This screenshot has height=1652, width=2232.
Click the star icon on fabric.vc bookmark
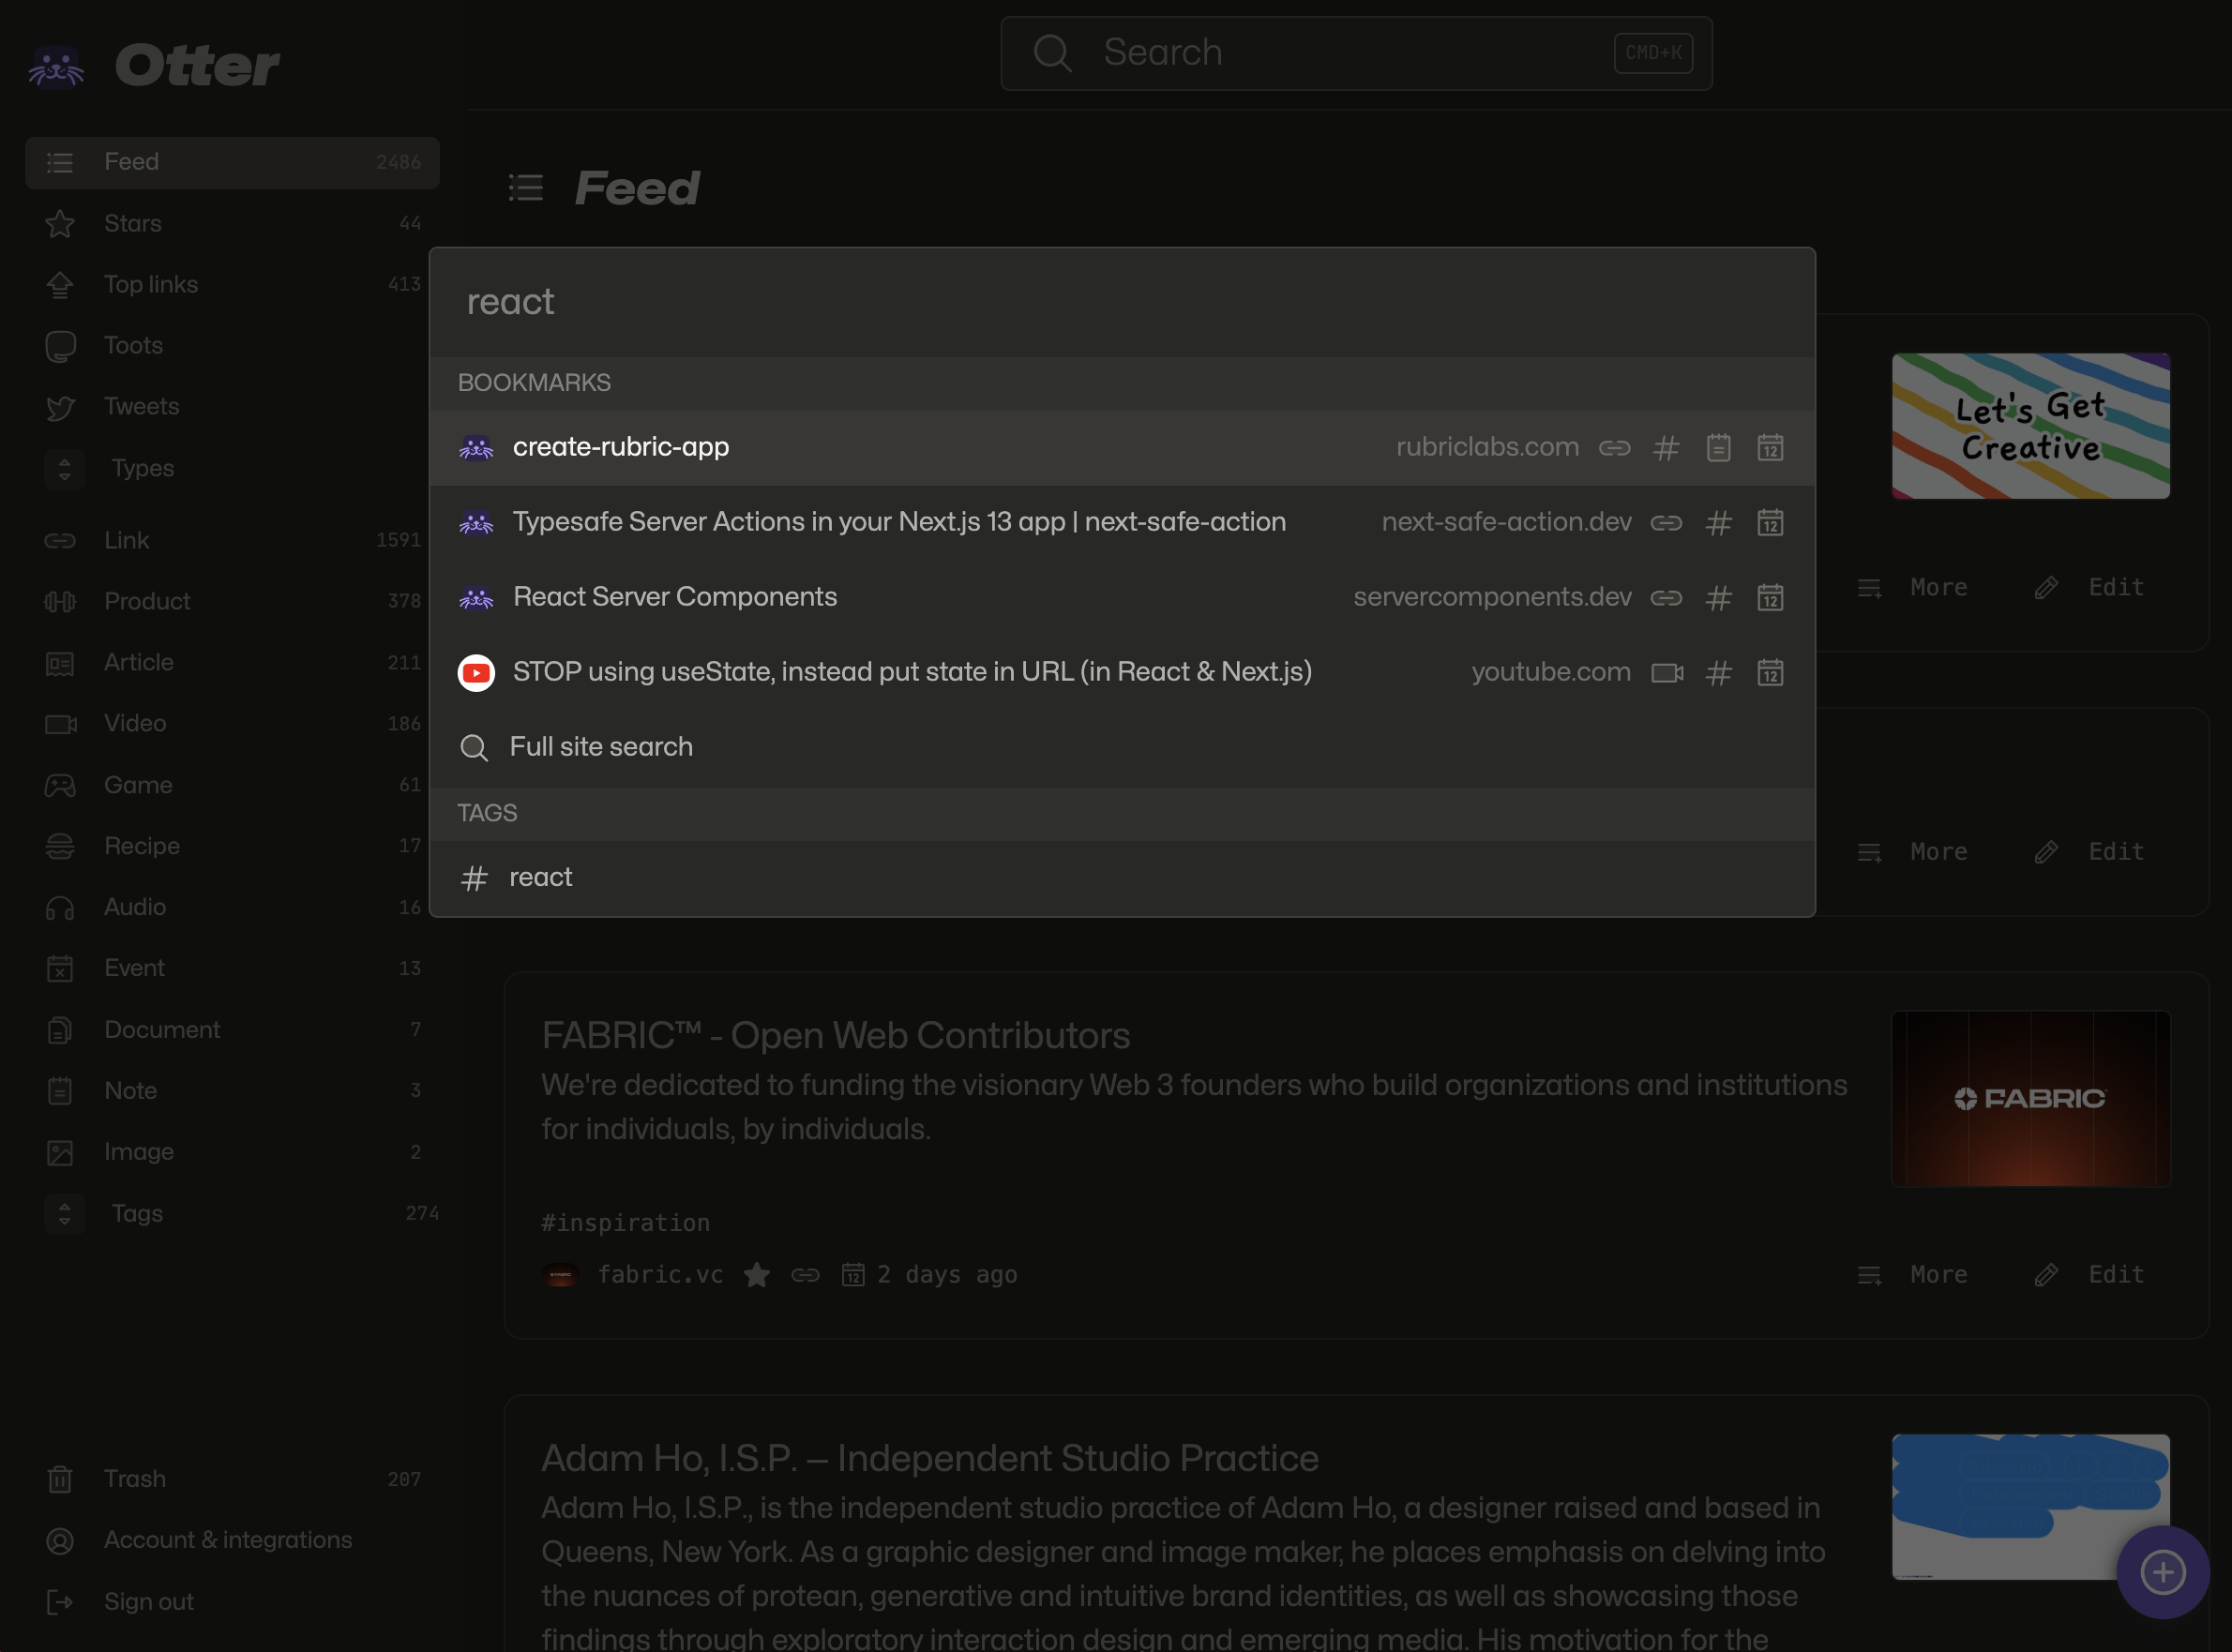point(757,1274)
